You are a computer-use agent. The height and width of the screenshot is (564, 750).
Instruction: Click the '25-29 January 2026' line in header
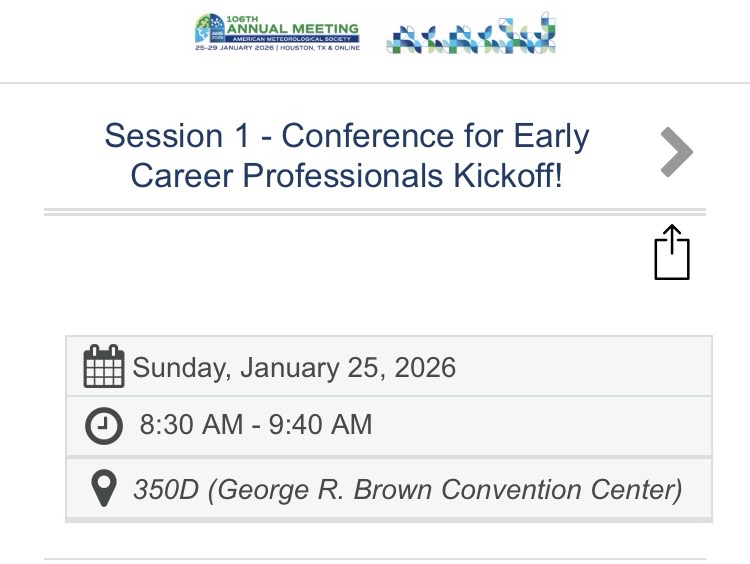click(x=235, y=47)
